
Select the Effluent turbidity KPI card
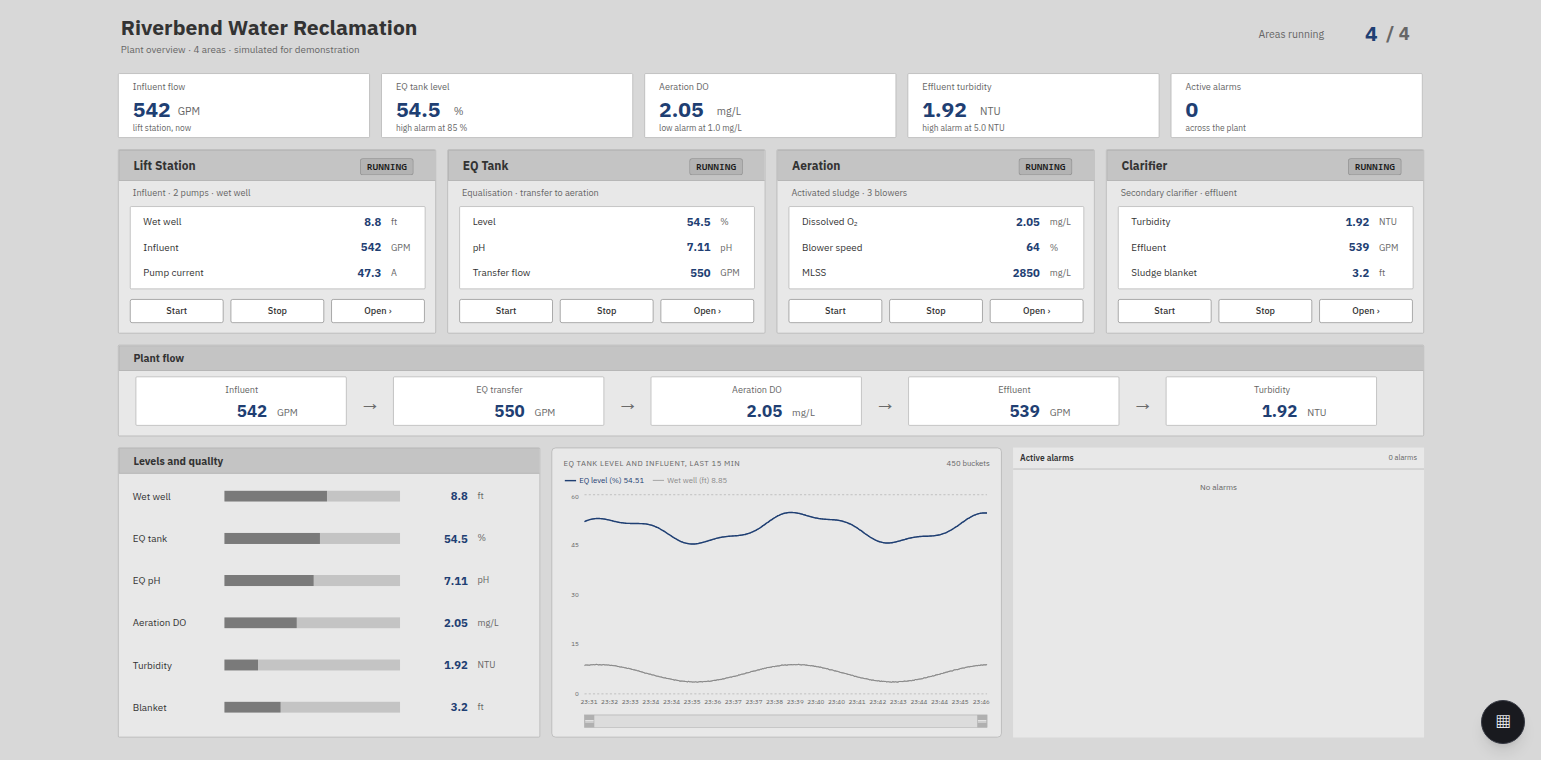(x=1033, y=105)
